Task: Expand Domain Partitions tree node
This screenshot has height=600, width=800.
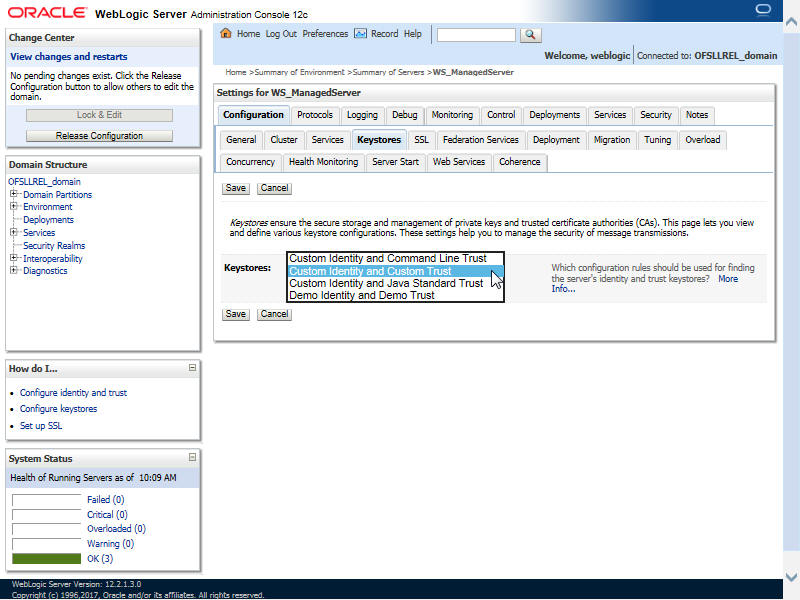Action: click(x=14, y=194)
